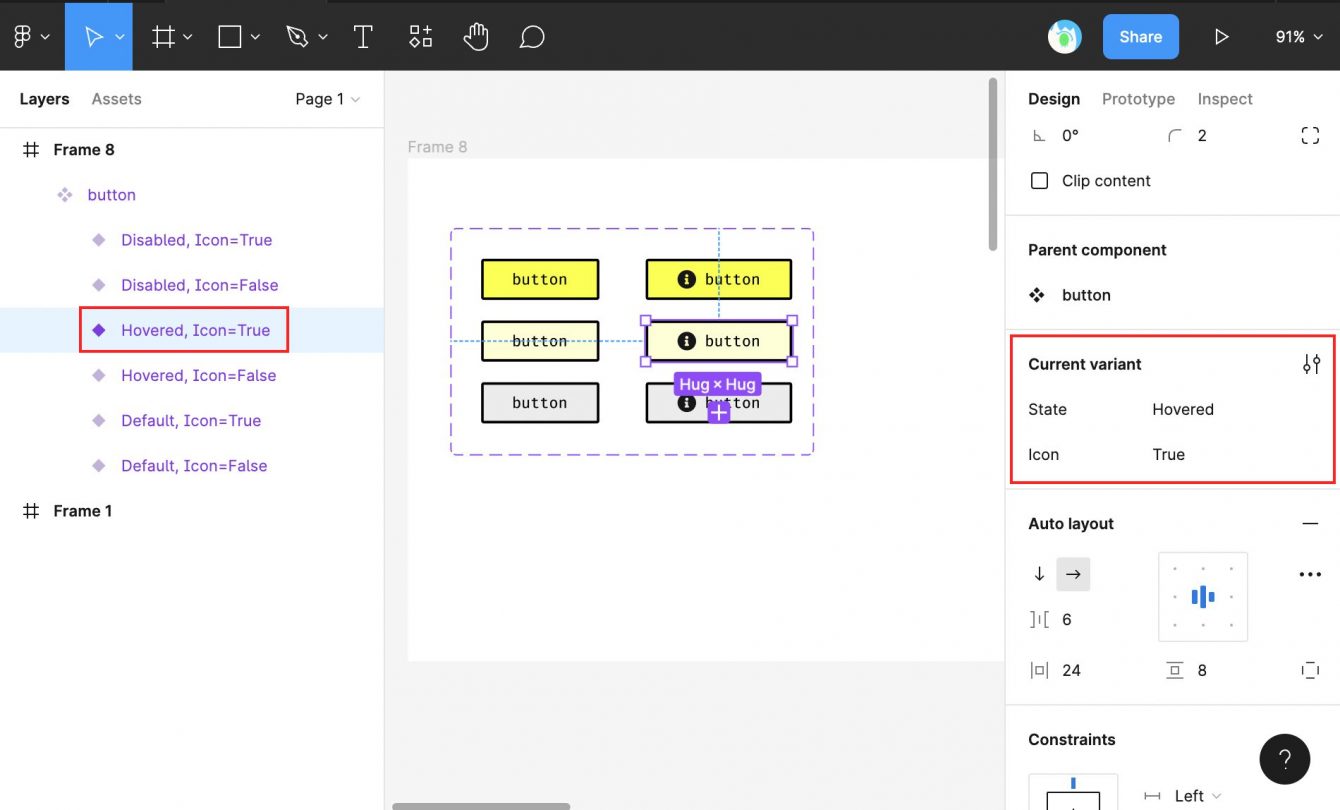
Task: Select the Comment tool
Action: coord(532,37)
